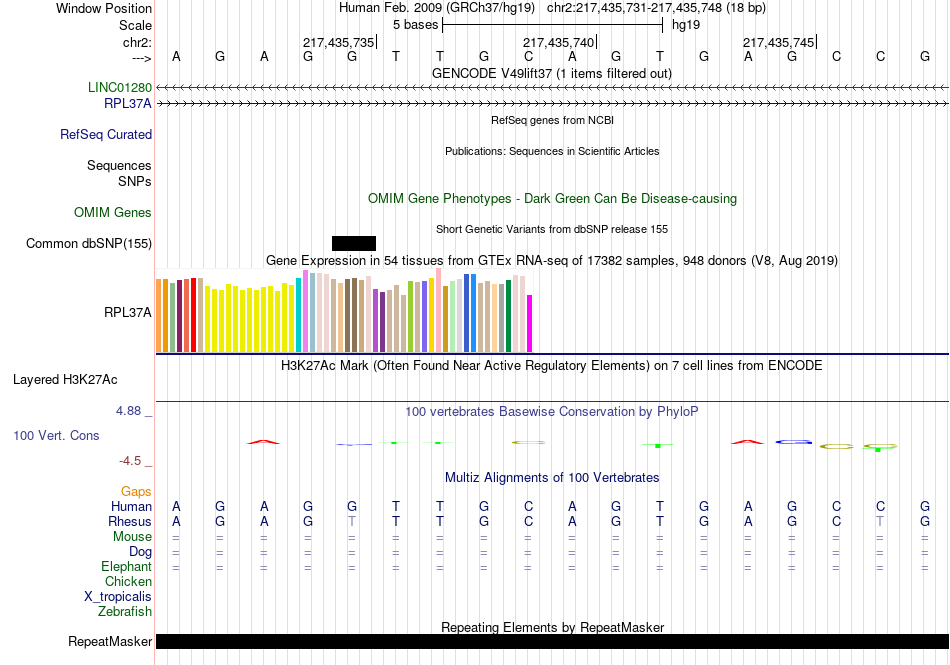
Task: Click the Gene Expression in 54 tissues title
Action: [x=552, y=260]
